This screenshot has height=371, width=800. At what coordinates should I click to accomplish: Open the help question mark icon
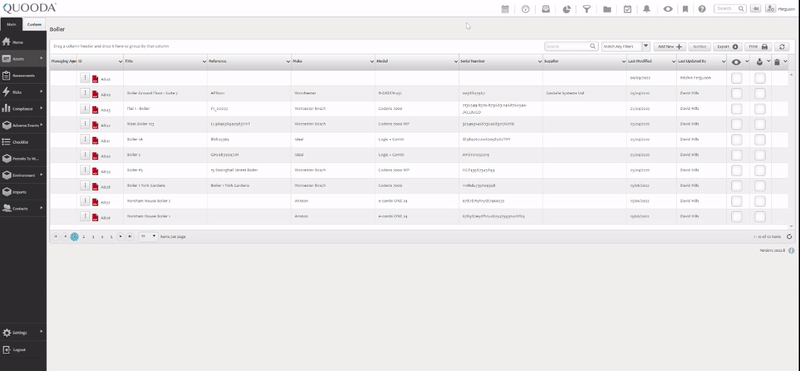point(702,9)
